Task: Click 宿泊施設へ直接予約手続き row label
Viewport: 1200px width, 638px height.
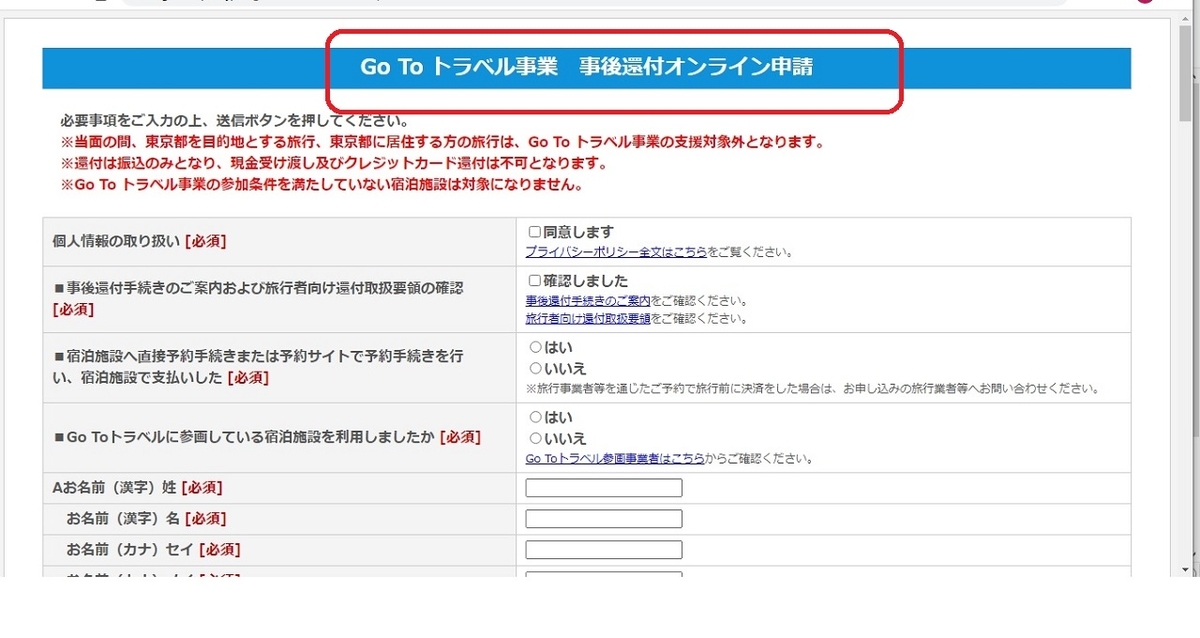Action: click(258, 367)
